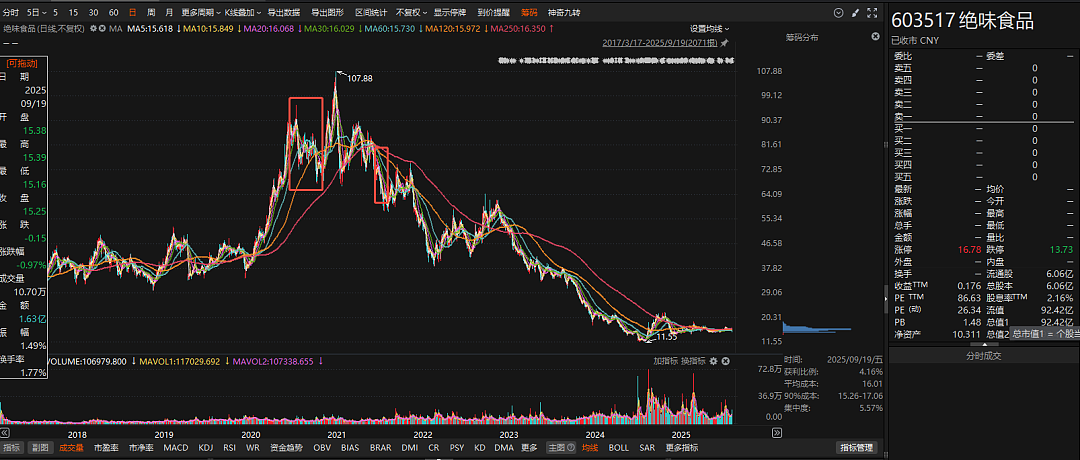Close the MA overlay with the X icon
Screen dimensions: 1080x460
point(102,28)
